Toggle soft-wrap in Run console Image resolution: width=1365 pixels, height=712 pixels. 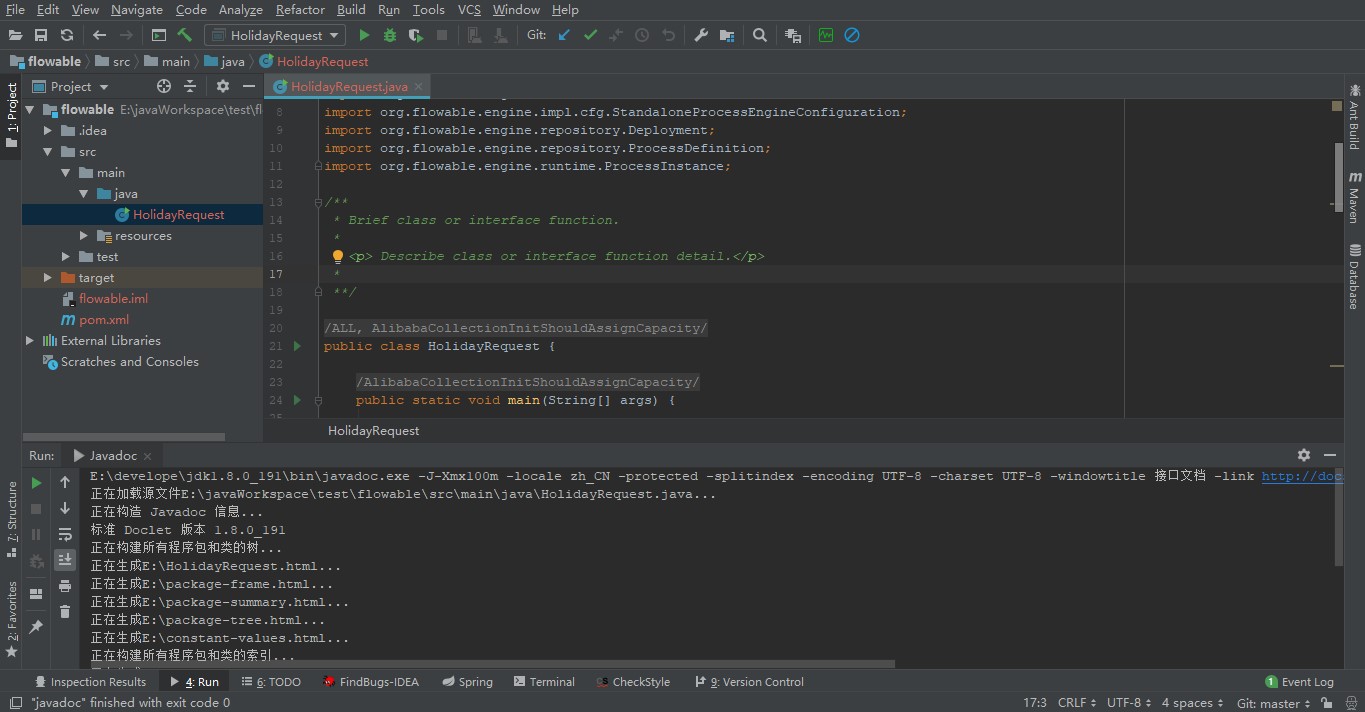(65, 534)
